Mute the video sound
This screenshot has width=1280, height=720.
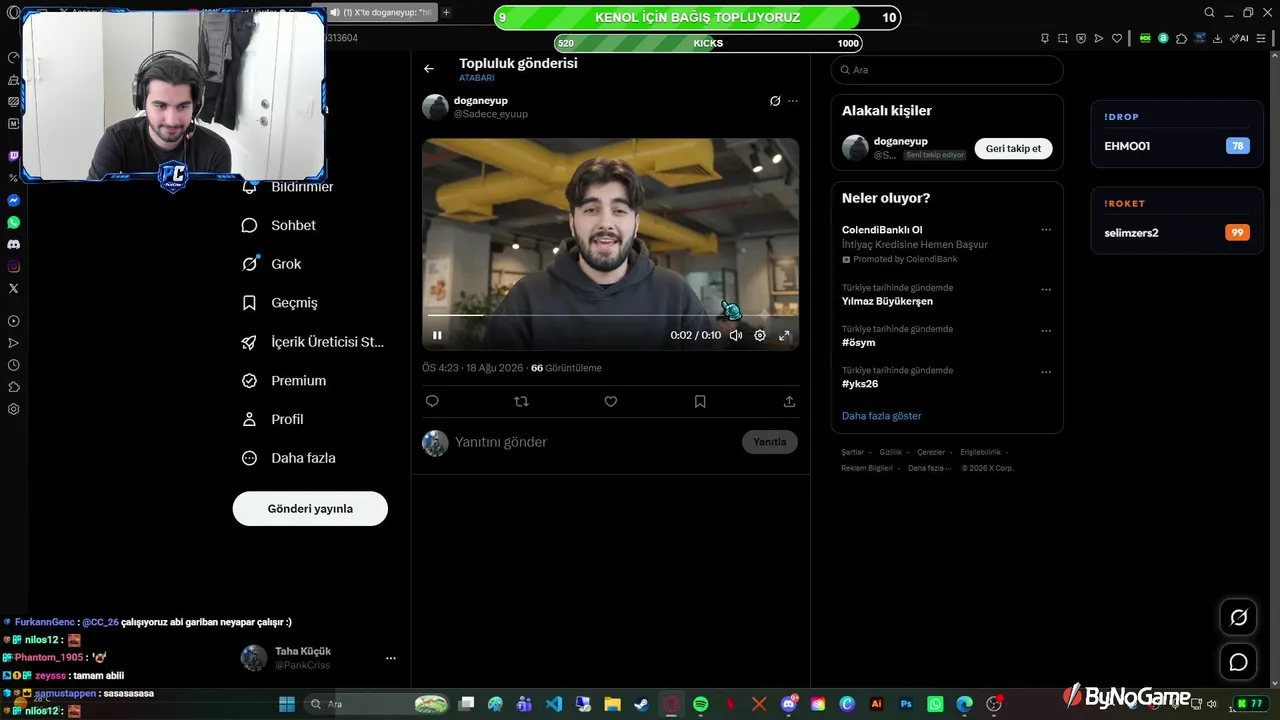[736, 335]
